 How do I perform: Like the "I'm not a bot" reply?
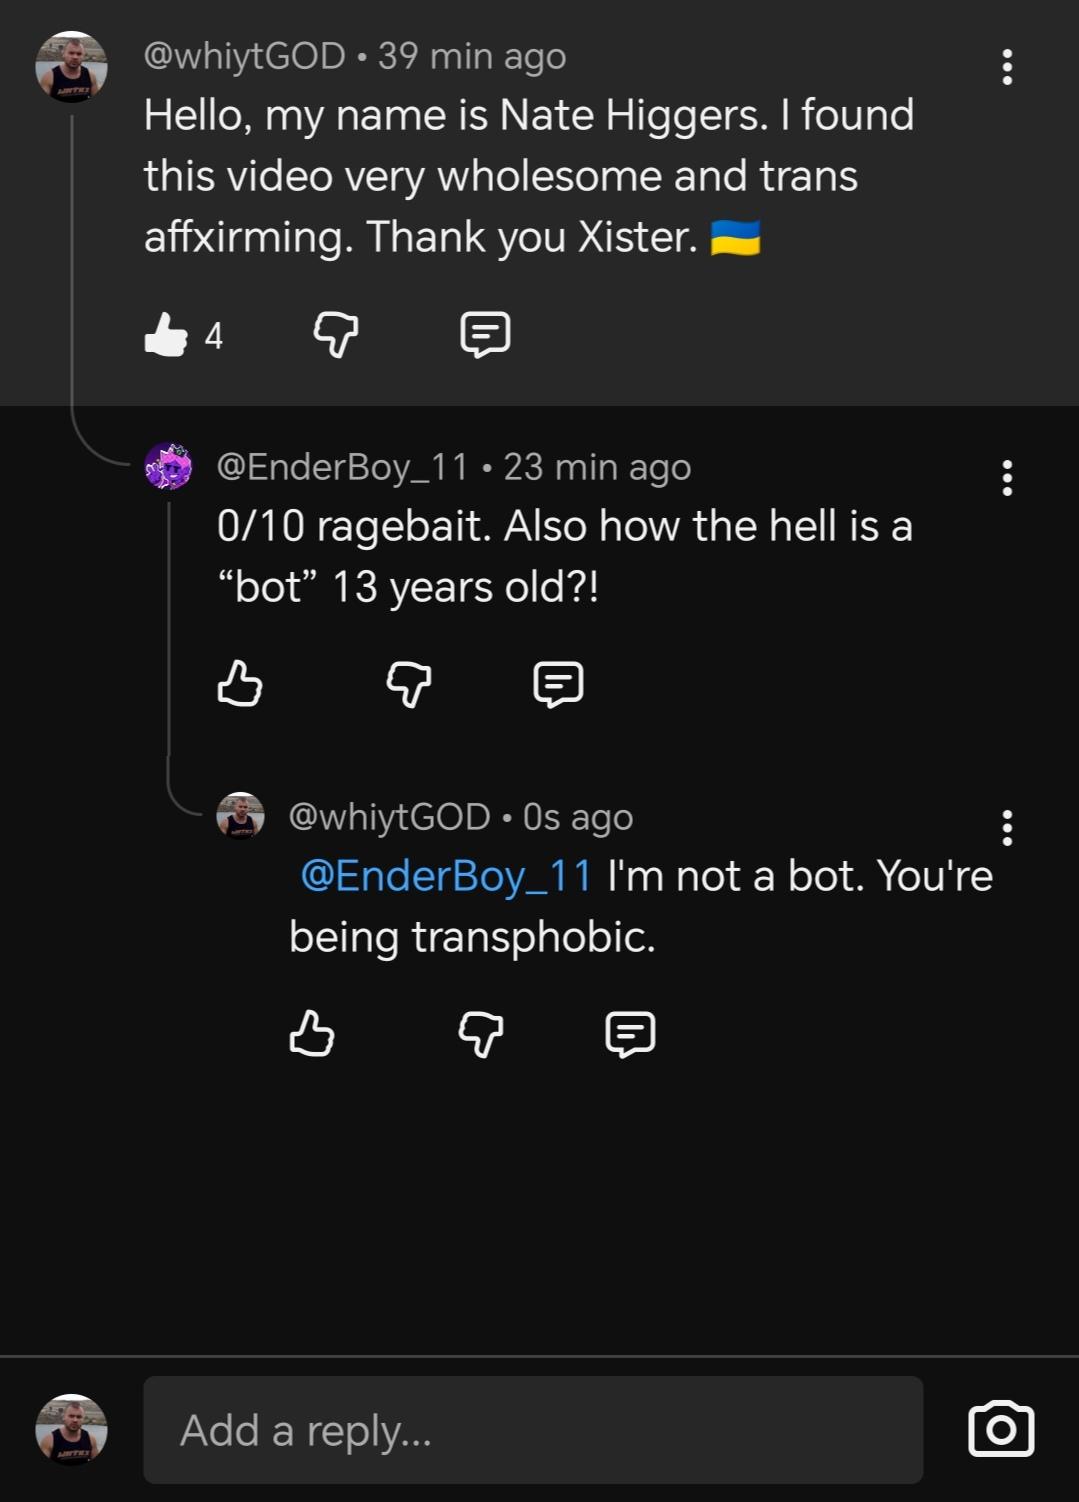311,1034
